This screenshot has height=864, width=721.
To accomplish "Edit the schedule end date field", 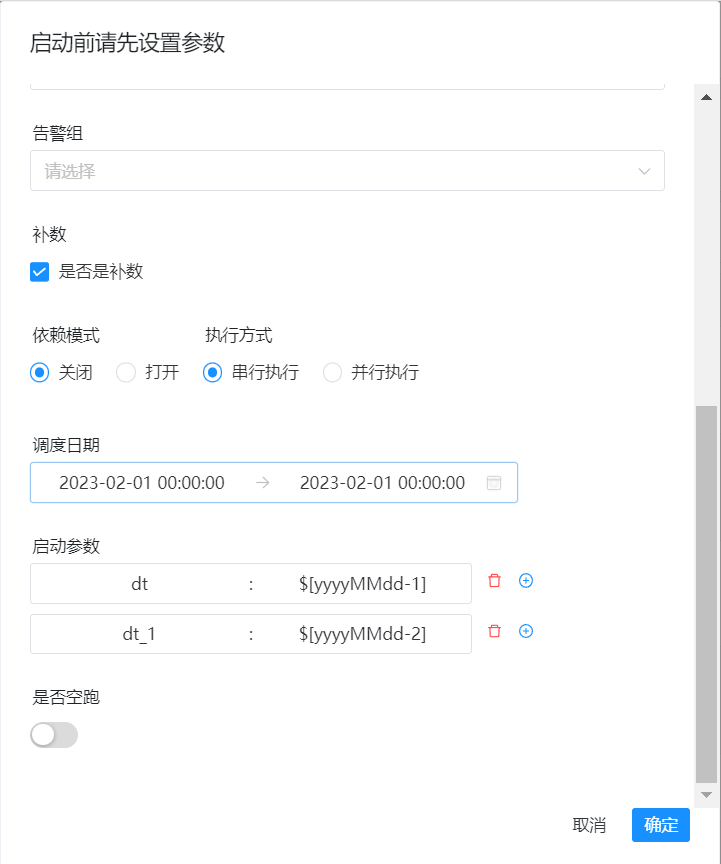I will click(382, 483).
